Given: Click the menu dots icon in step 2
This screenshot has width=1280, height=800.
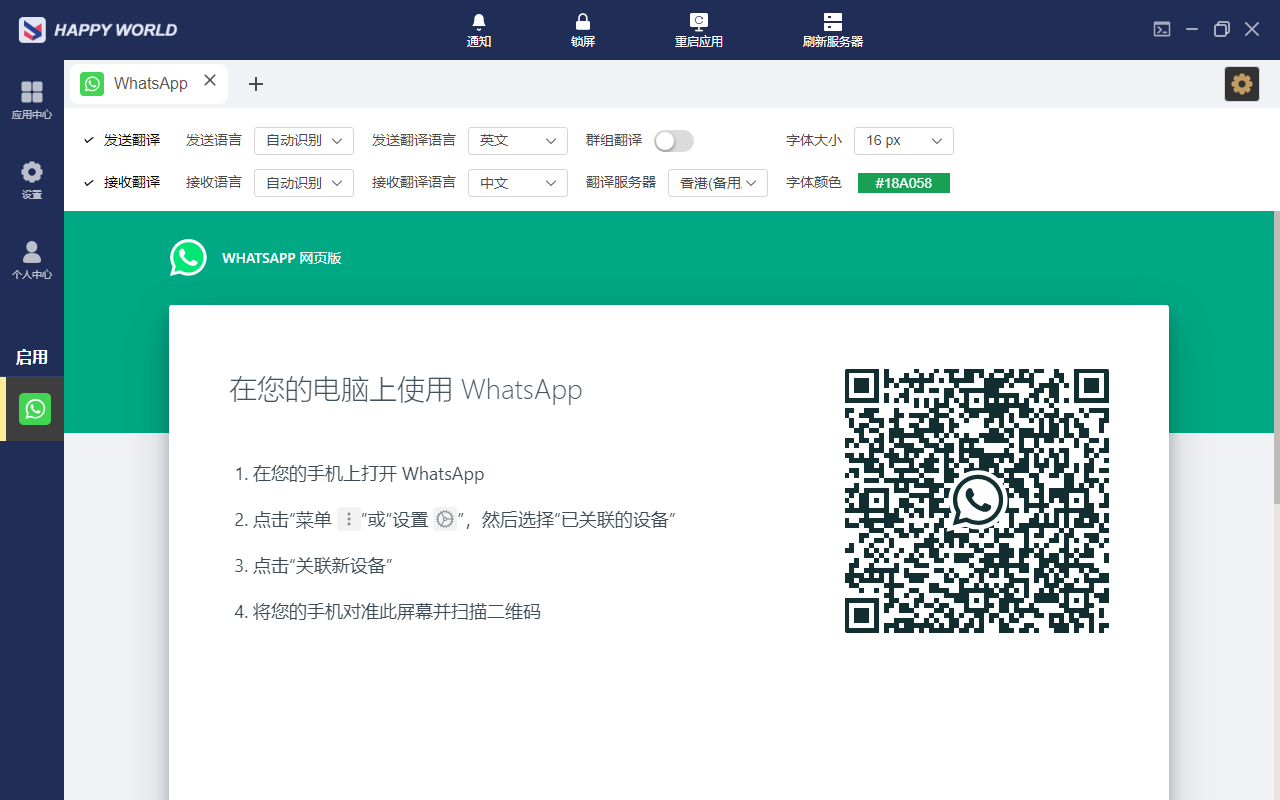Looking at the screenshot, I should [349, 519].
